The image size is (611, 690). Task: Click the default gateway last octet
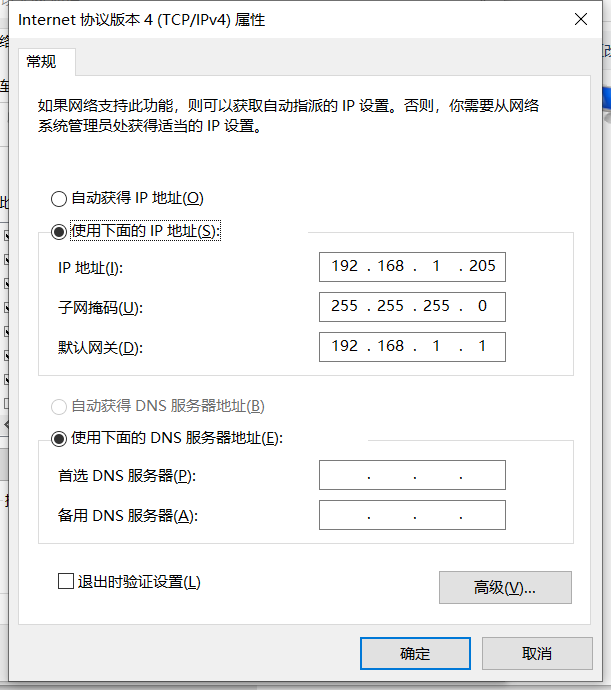pos(482,346)
